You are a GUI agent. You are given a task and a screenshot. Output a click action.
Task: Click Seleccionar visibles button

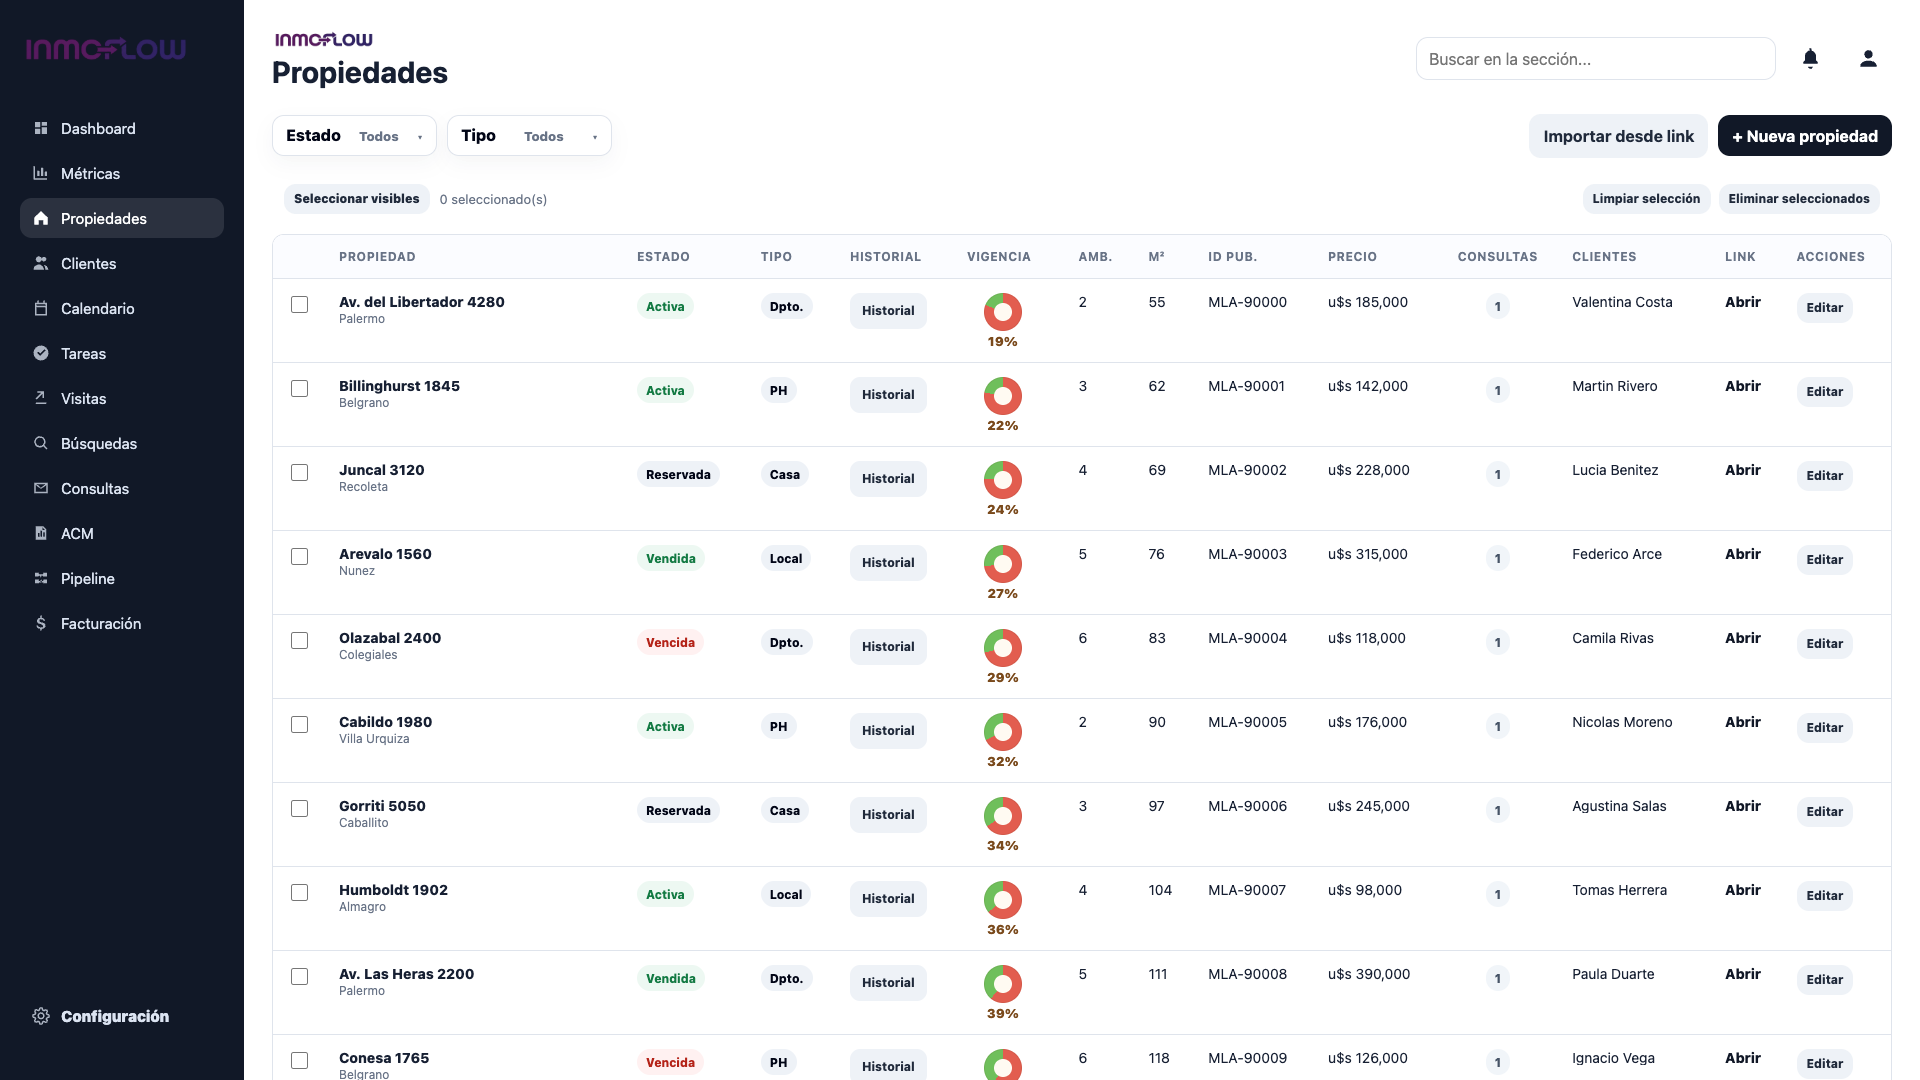click(356, 199)
